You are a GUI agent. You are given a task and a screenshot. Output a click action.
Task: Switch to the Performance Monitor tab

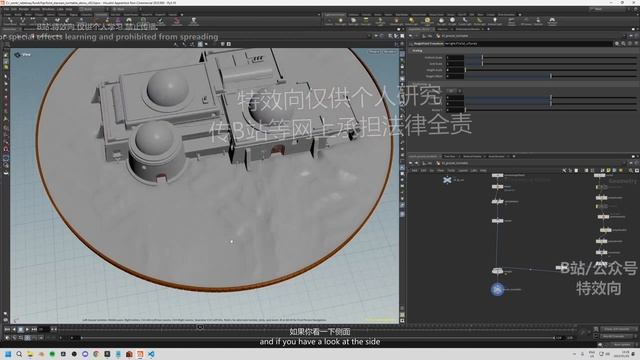(x=468, y=29)
